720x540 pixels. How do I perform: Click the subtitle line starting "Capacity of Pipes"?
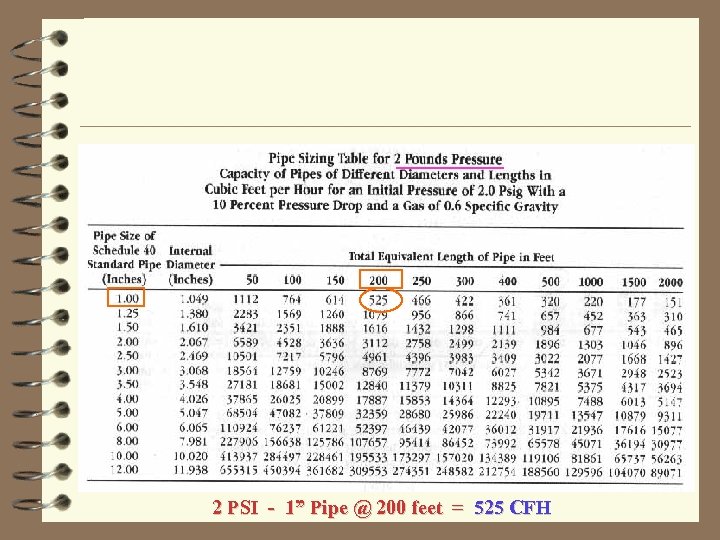pos(385,174)
